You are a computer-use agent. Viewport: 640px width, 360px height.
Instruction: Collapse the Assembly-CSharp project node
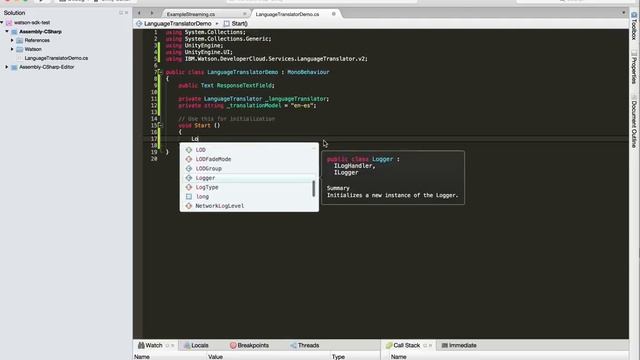[7, 31]
